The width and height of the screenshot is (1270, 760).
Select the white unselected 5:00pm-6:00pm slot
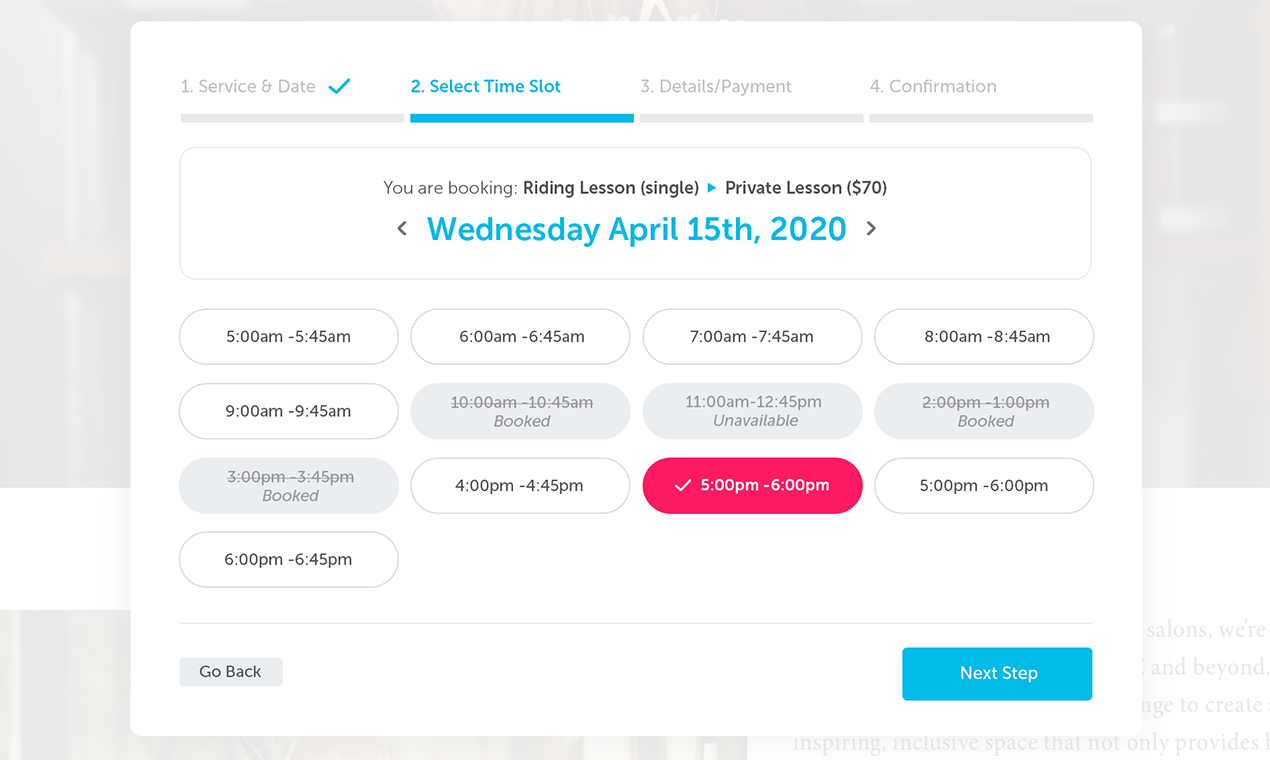[x=984, y=486]
